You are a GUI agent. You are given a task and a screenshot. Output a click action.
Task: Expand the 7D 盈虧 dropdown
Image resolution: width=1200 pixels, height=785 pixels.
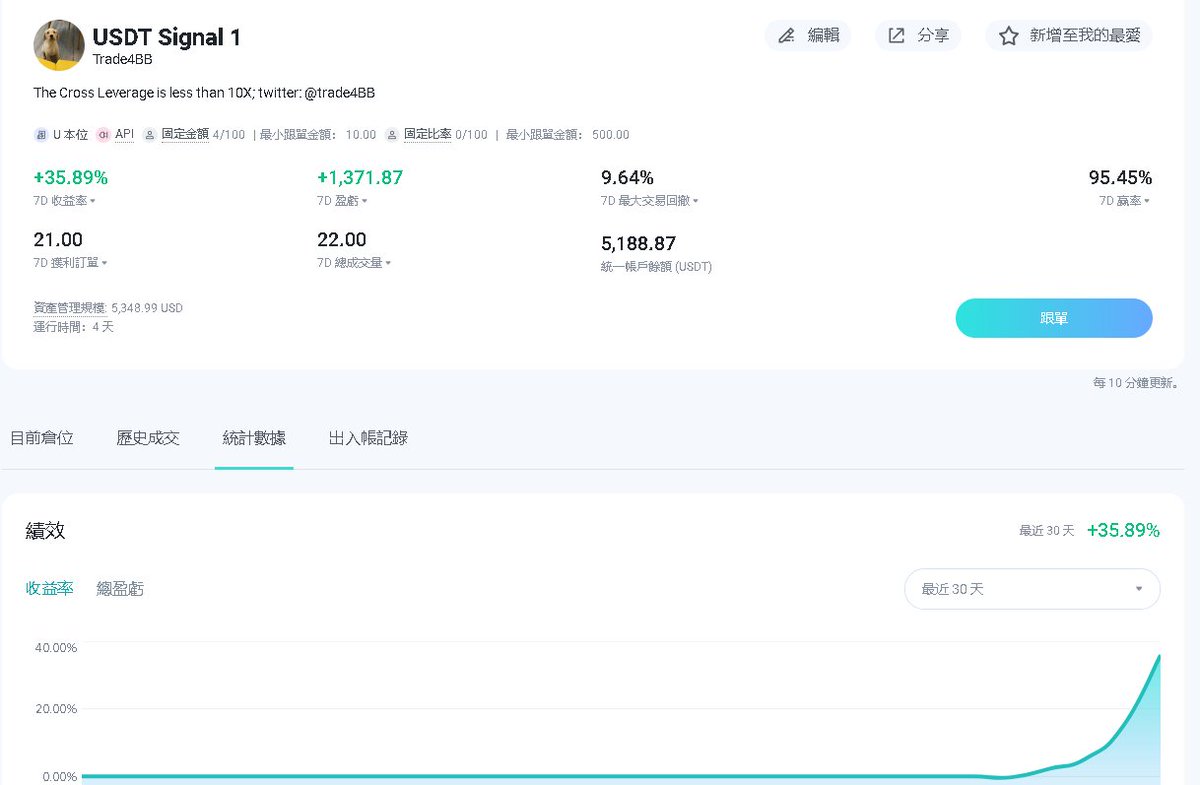click(x=343, y=201)
